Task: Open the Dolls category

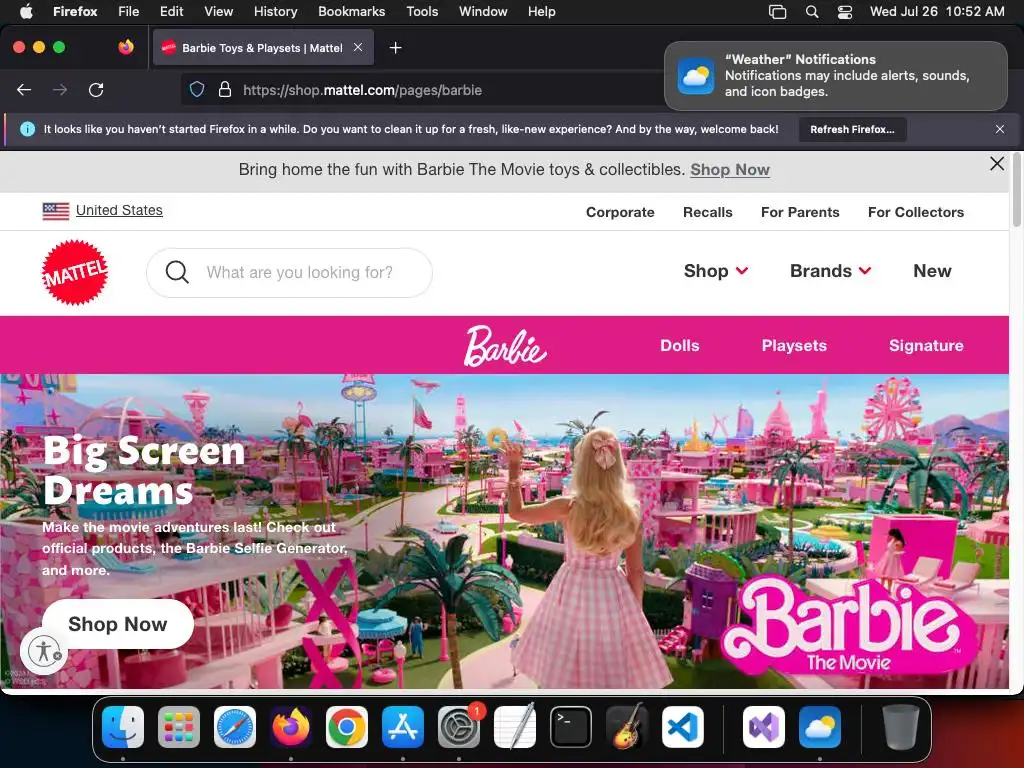Action: click(679, 345)
